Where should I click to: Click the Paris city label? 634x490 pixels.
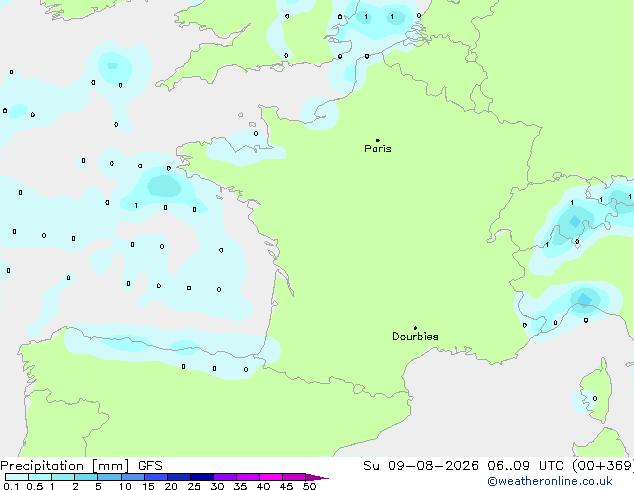(x=378, y=149)
